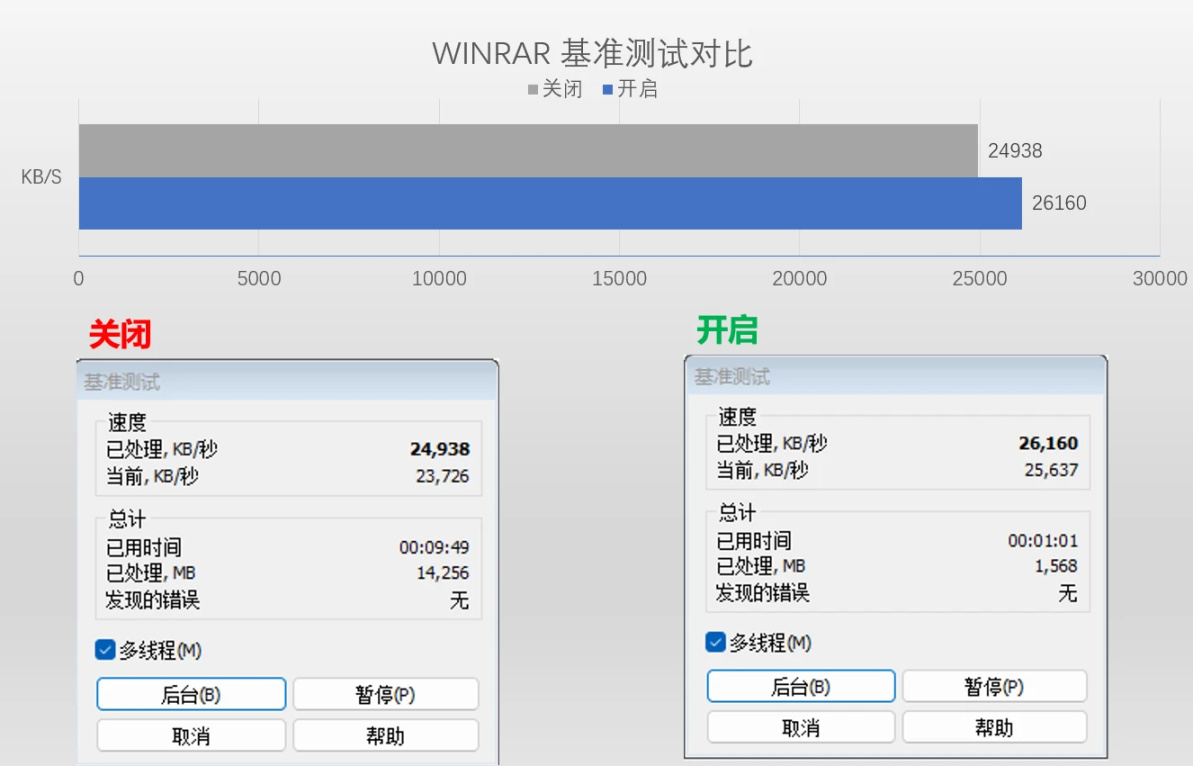The image size is (1193, 766).
Task: Click the 26,160 speed value
Action: (x=1048, y=443)
